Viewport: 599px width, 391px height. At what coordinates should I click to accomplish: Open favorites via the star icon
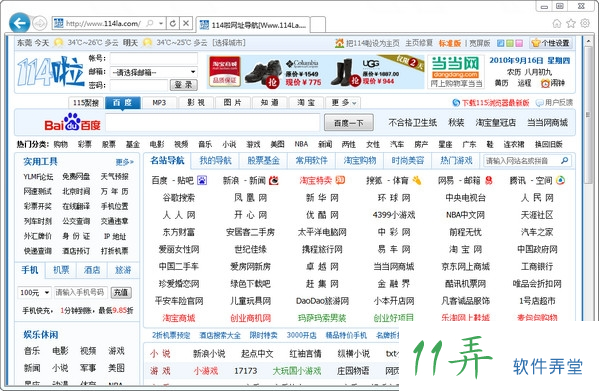(x=571, y=24)
